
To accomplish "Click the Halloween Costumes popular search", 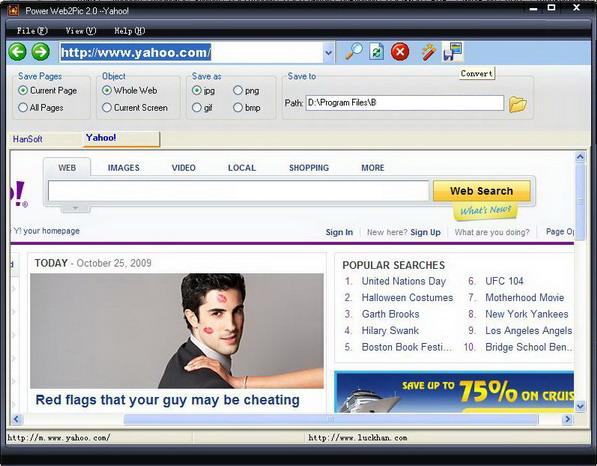I will tap(407, 298).
